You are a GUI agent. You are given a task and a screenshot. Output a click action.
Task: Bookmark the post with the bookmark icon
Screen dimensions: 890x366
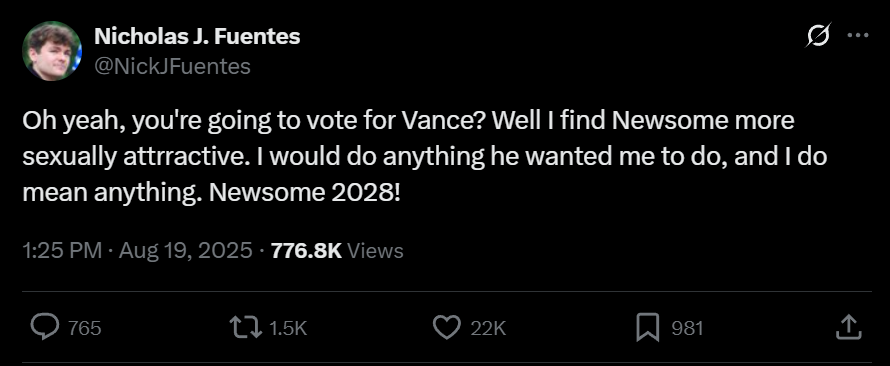pyautogui.click(x=647, y=327)
